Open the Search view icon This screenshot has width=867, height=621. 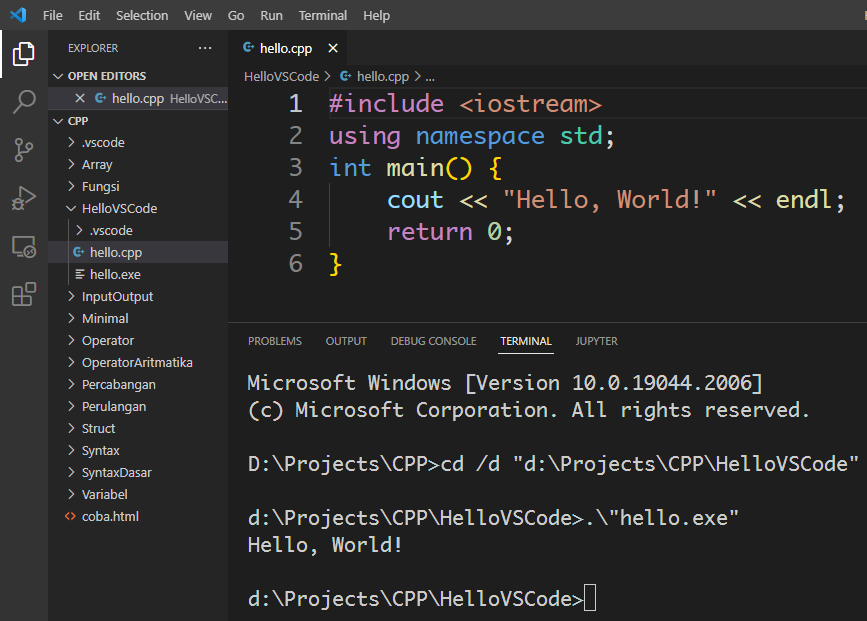point(23,102)
